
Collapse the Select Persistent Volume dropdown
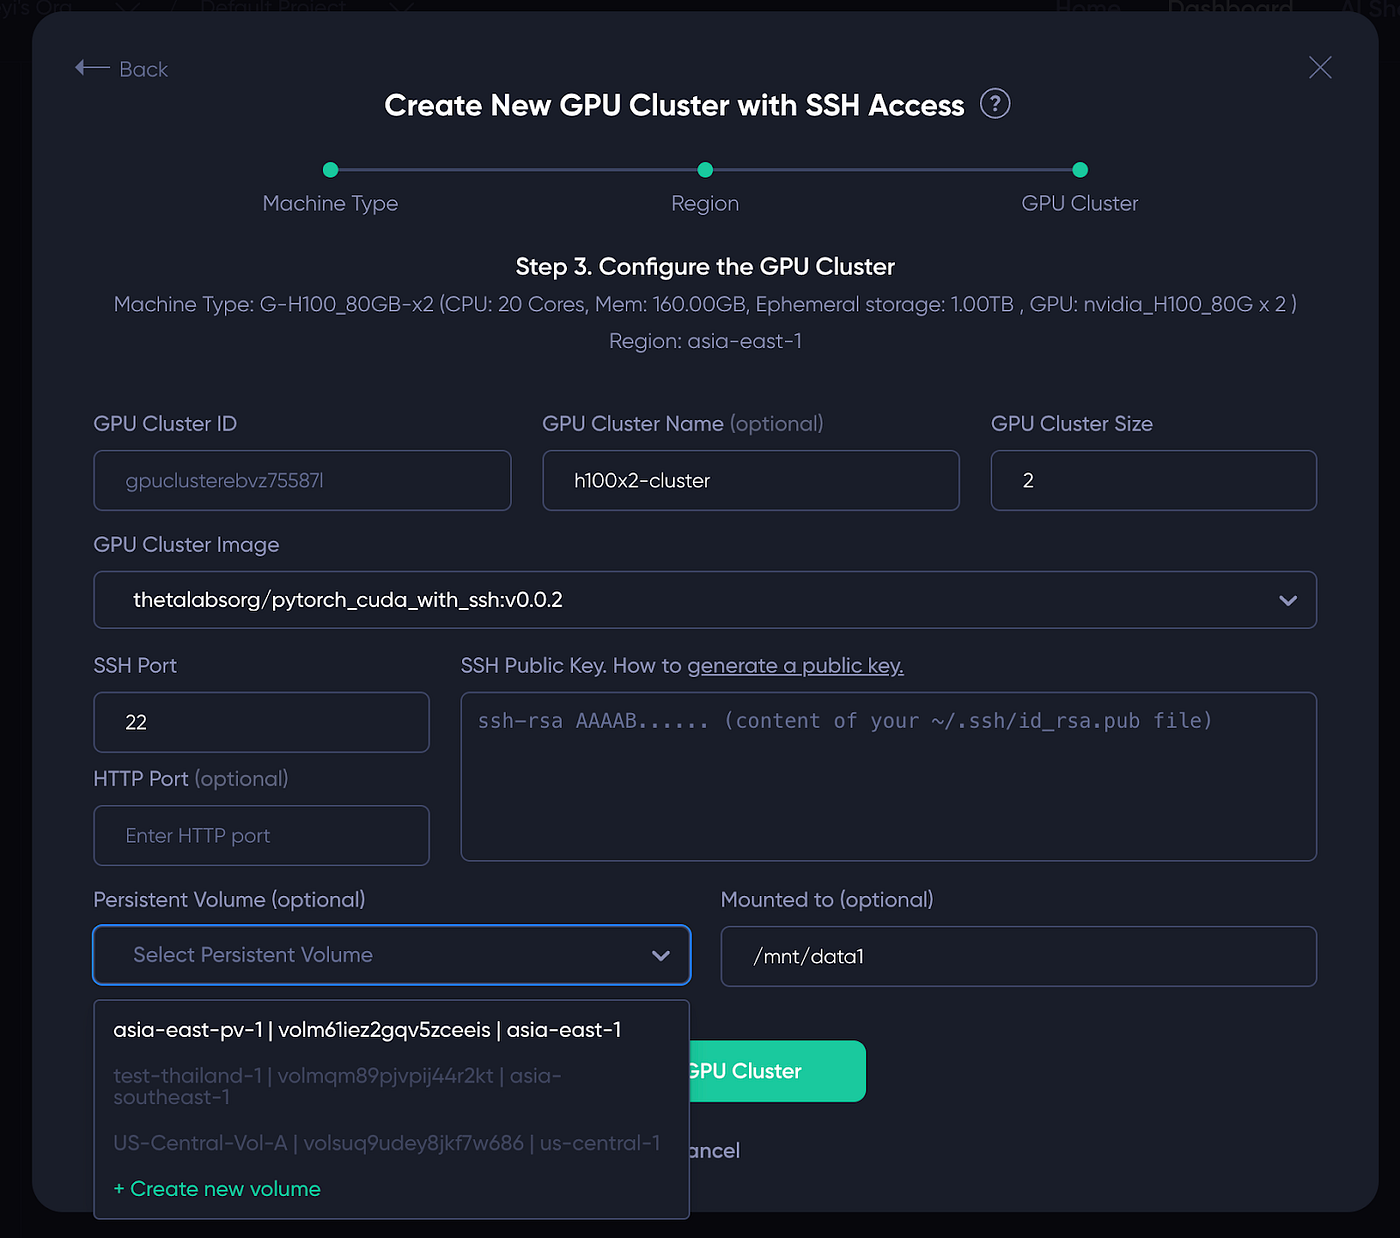pyautogui.click(x=661, y=956)
